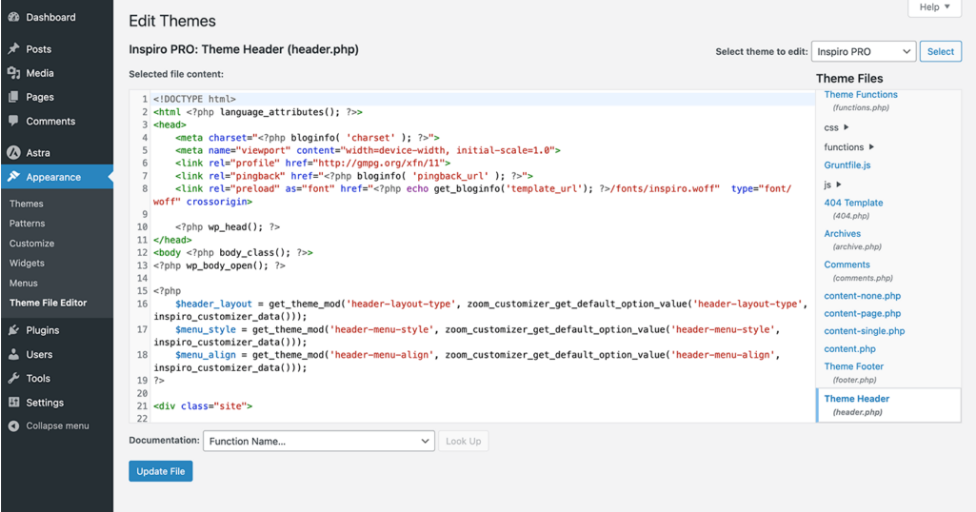The image size is (976, 512).
Task: Click the wp_body_open() code line
Action: coord(219,266)
